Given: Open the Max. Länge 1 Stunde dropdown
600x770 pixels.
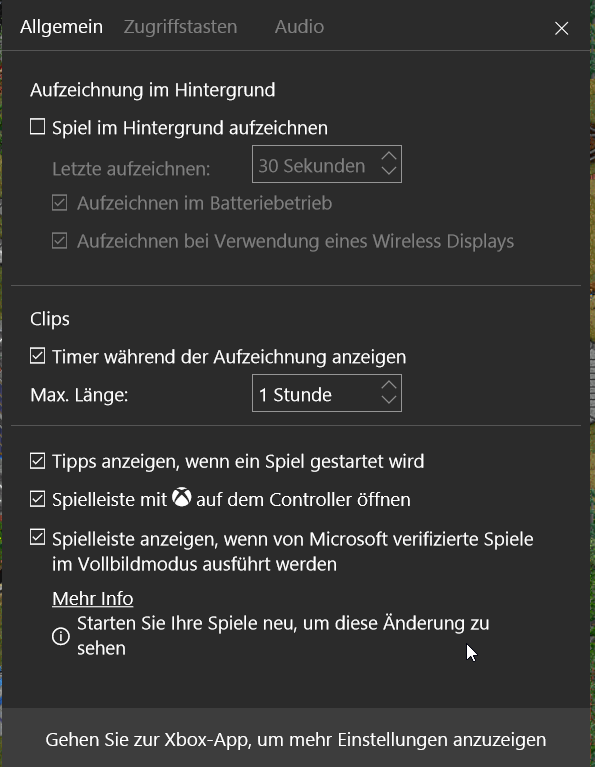Looking at the screenshot, I should tap(315, 395).
